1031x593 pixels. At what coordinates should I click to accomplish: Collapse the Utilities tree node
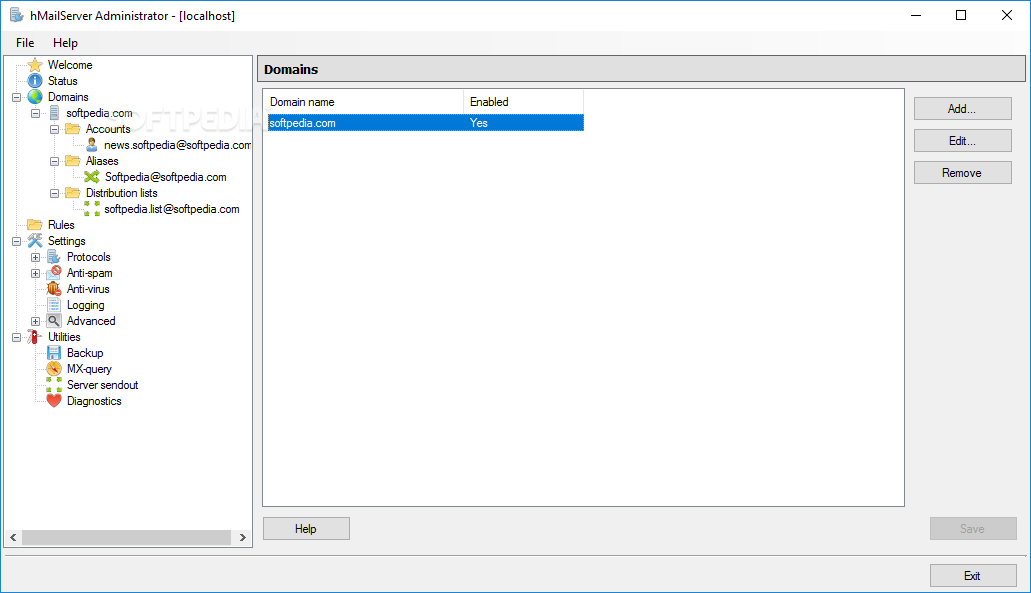click(16, 337)
